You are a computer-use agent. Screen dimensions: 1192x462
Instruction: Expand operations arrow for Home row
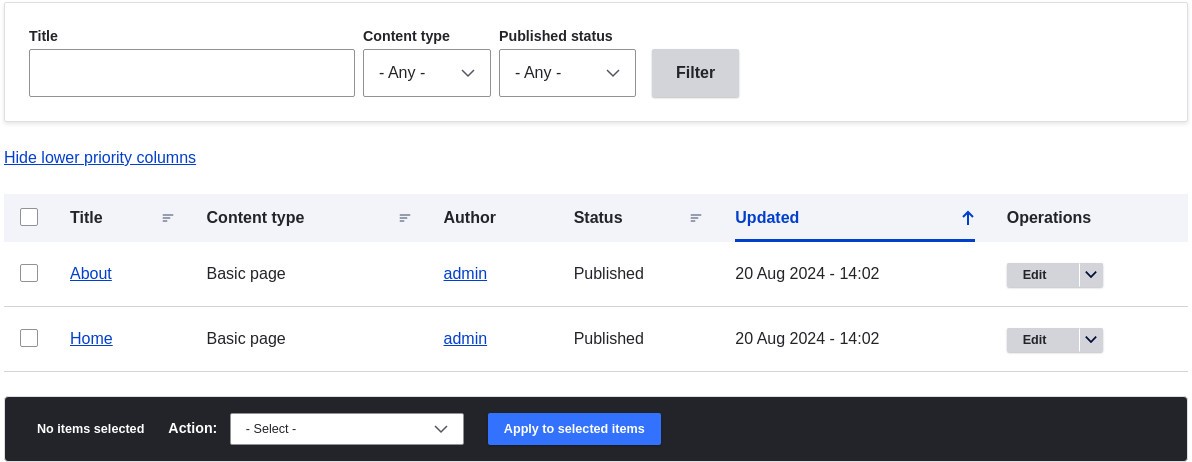point(1091,340)
